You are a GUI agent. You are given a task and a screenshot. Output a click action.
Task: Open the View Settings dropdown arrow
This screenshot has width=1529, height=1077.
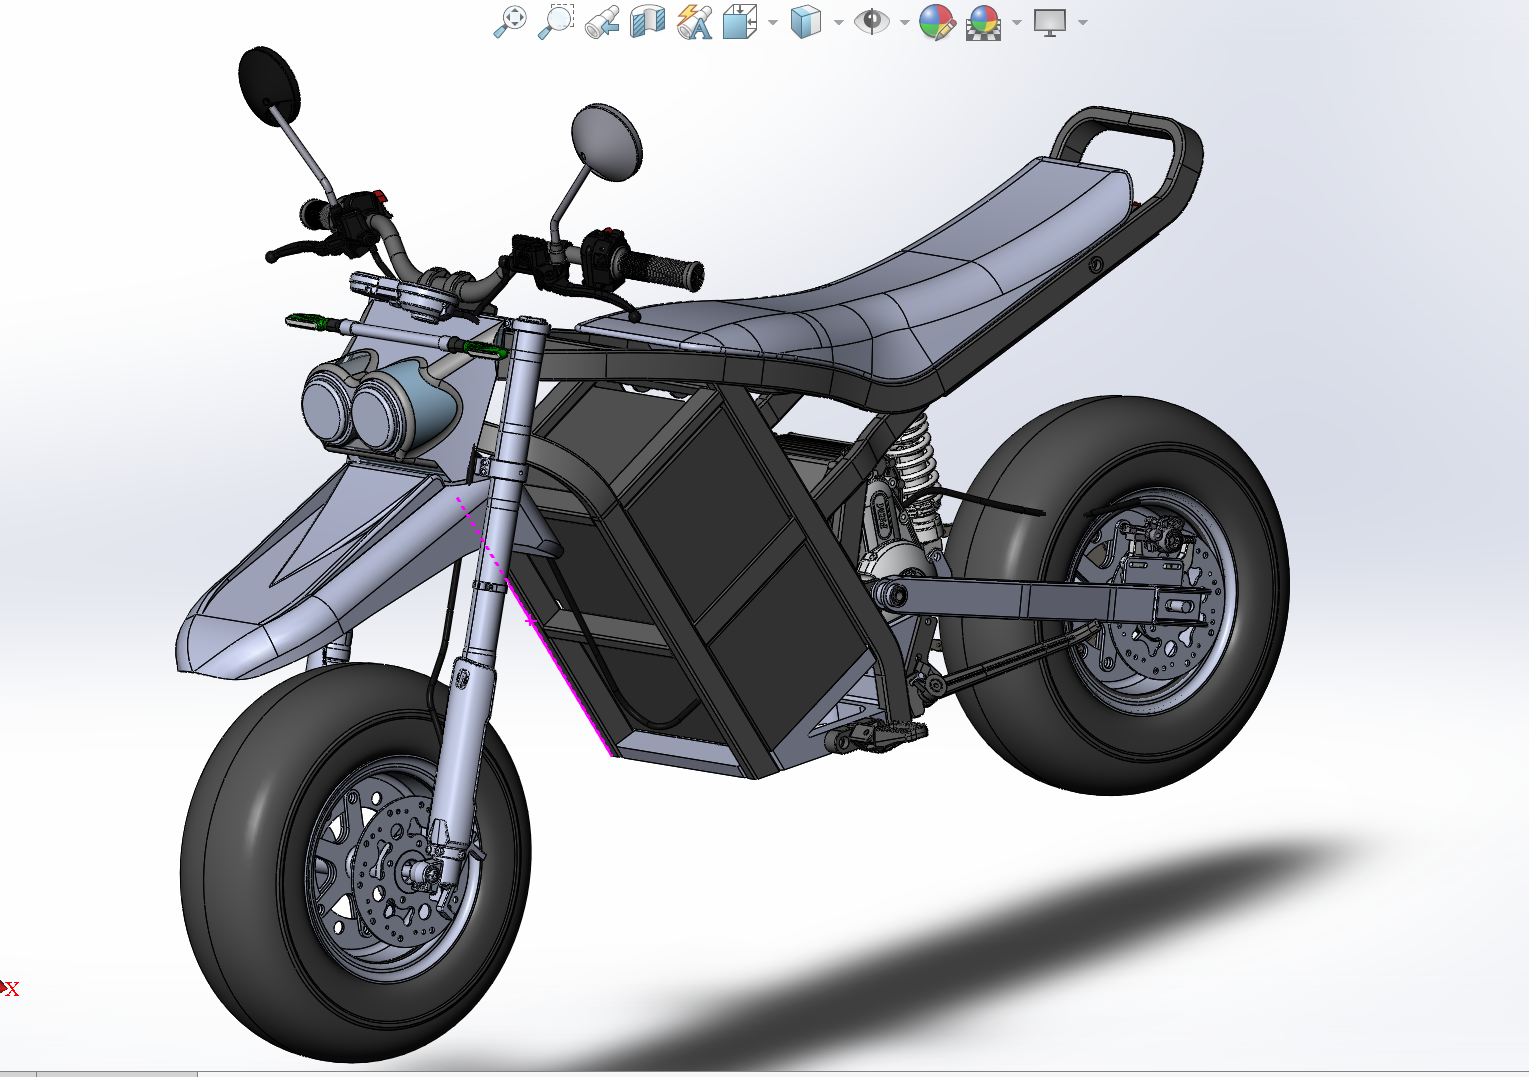click(x=1083, y=23)
